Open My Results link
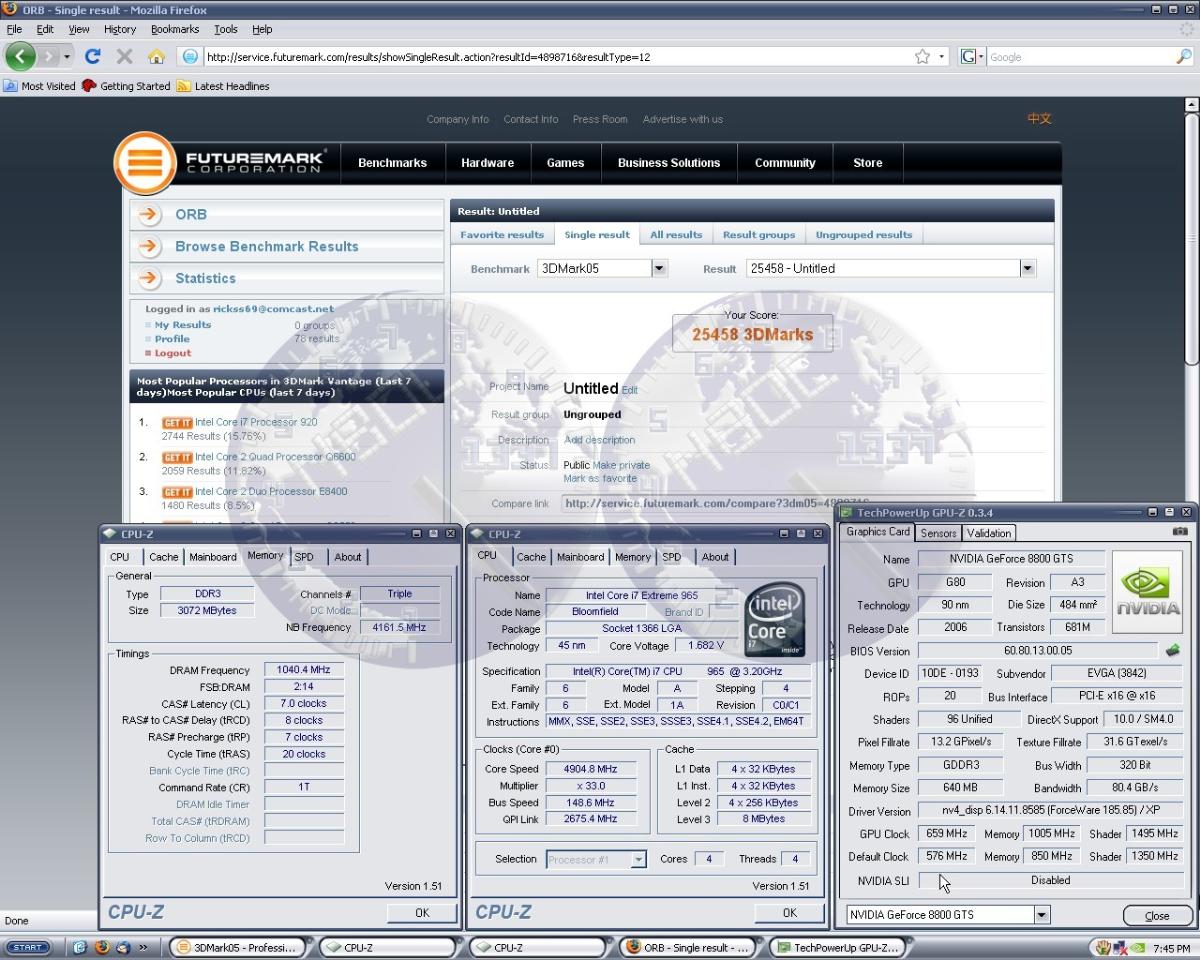 tap(183, 325)
